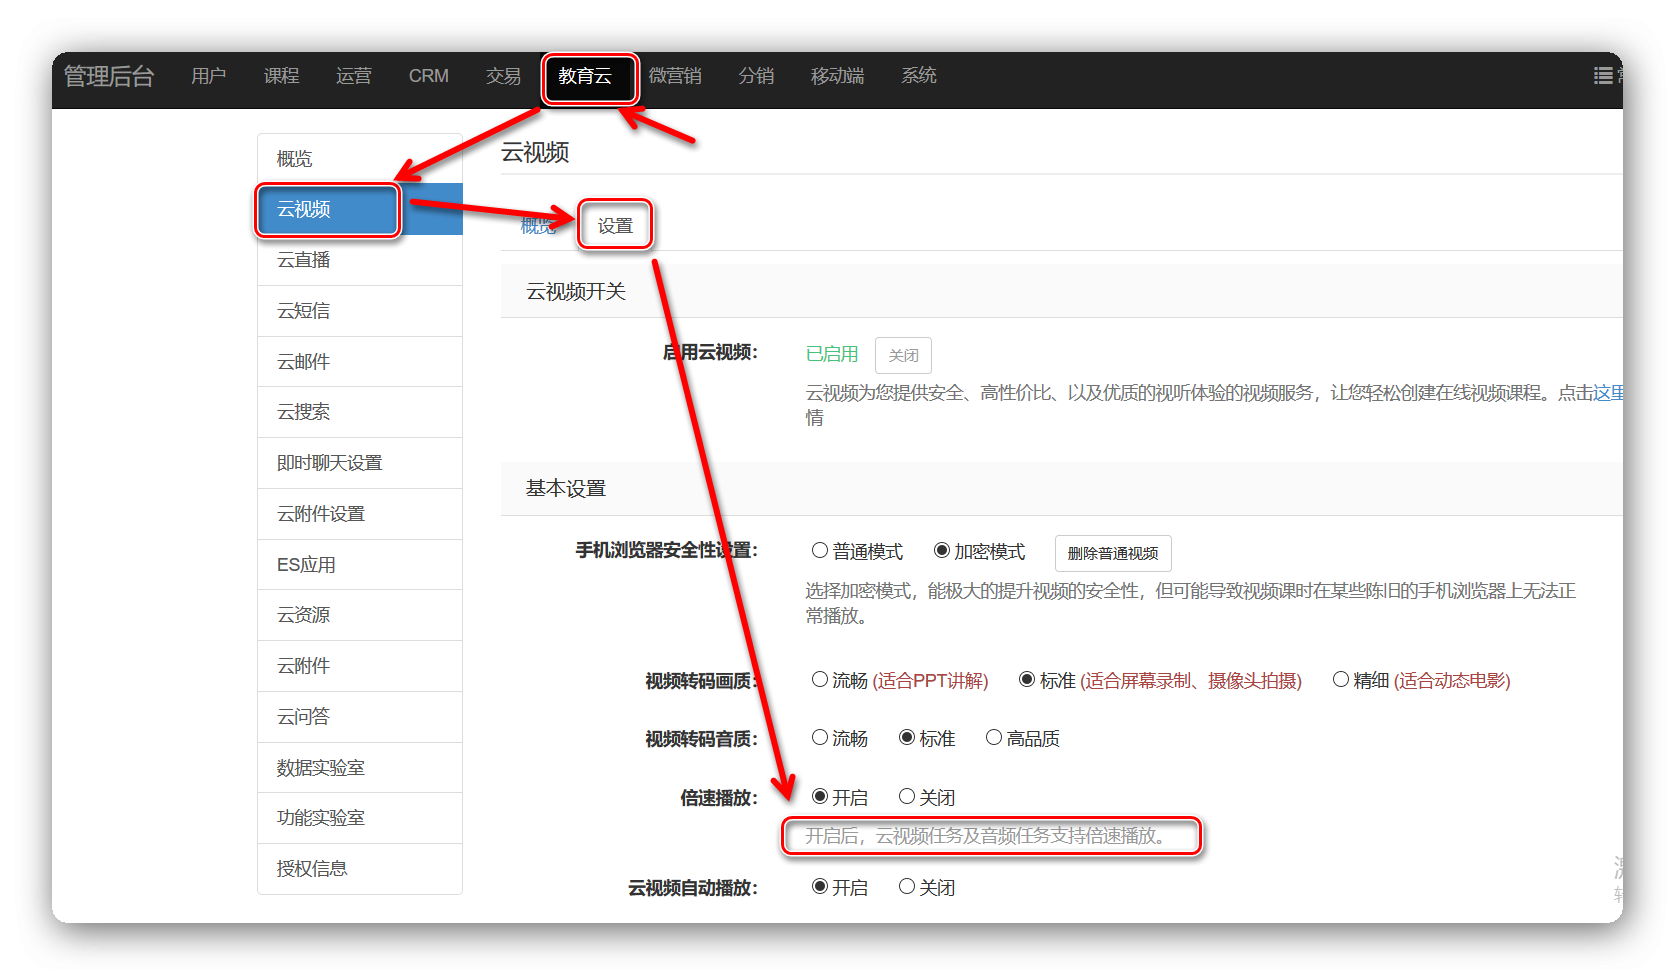Choose 精细 video transcoding quality
Image resolution: width=1675 pixels, height=975 pixels.
[1341, 680]
